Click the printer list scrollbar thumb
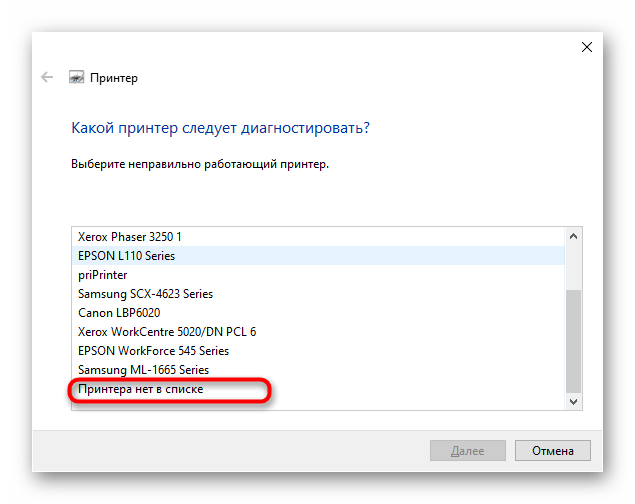Screen dimensions: 635x504 574,340
